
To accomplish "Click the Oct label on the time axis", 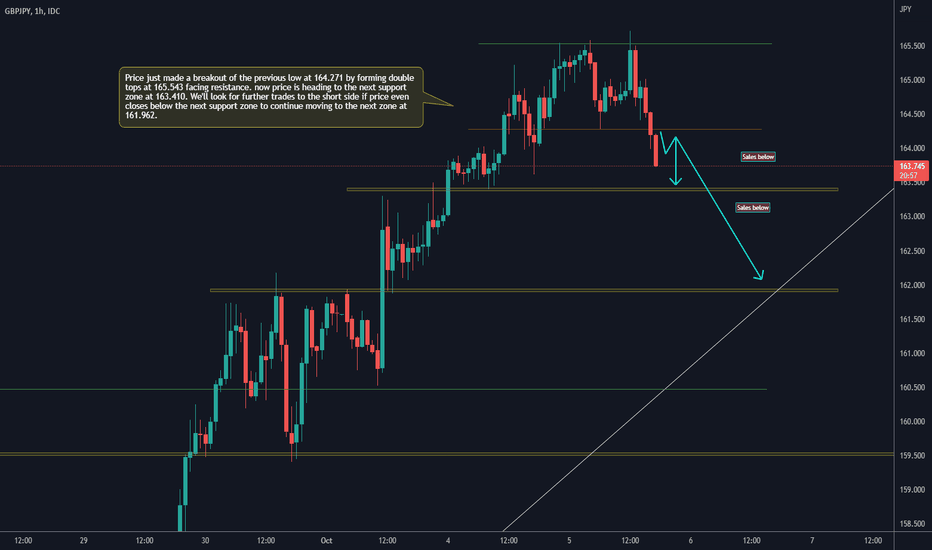I will click(x=326, y=540).
